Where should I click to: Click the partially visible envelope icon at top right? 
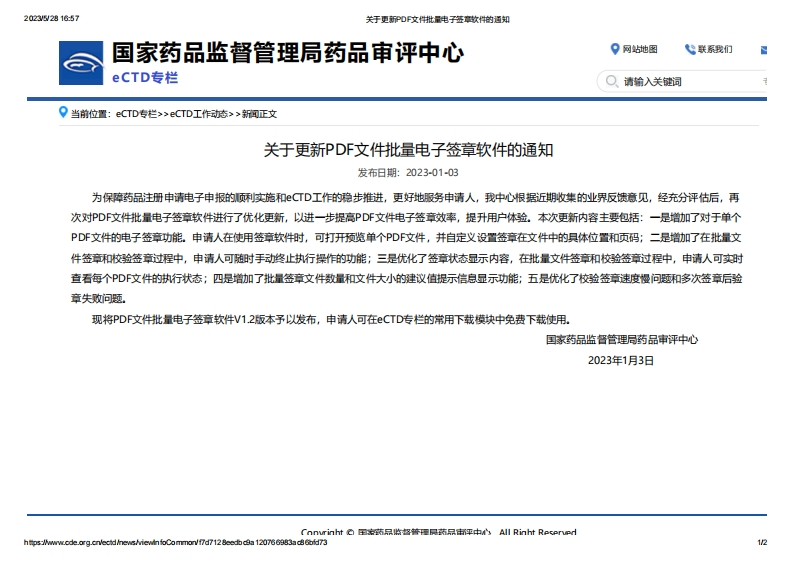[x=763, y=49]
